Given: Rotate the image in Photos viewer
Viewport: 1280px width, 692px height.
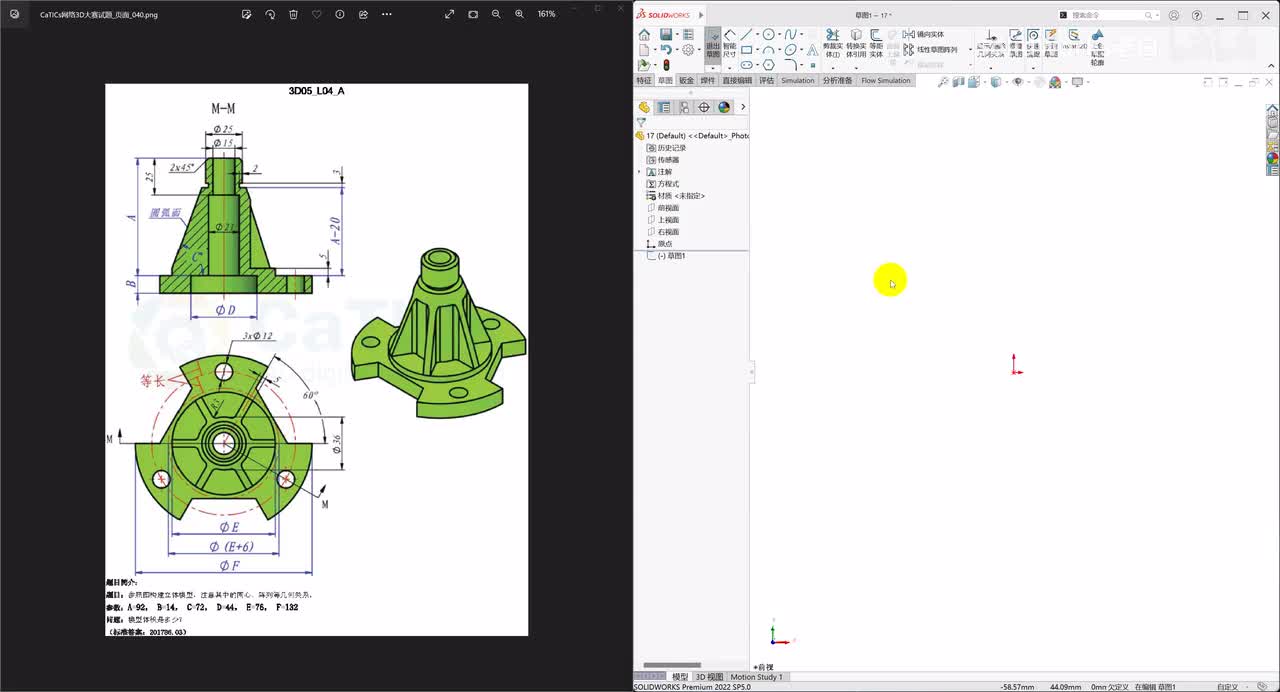Looking at the screenshot, I should tap(270, 14).
